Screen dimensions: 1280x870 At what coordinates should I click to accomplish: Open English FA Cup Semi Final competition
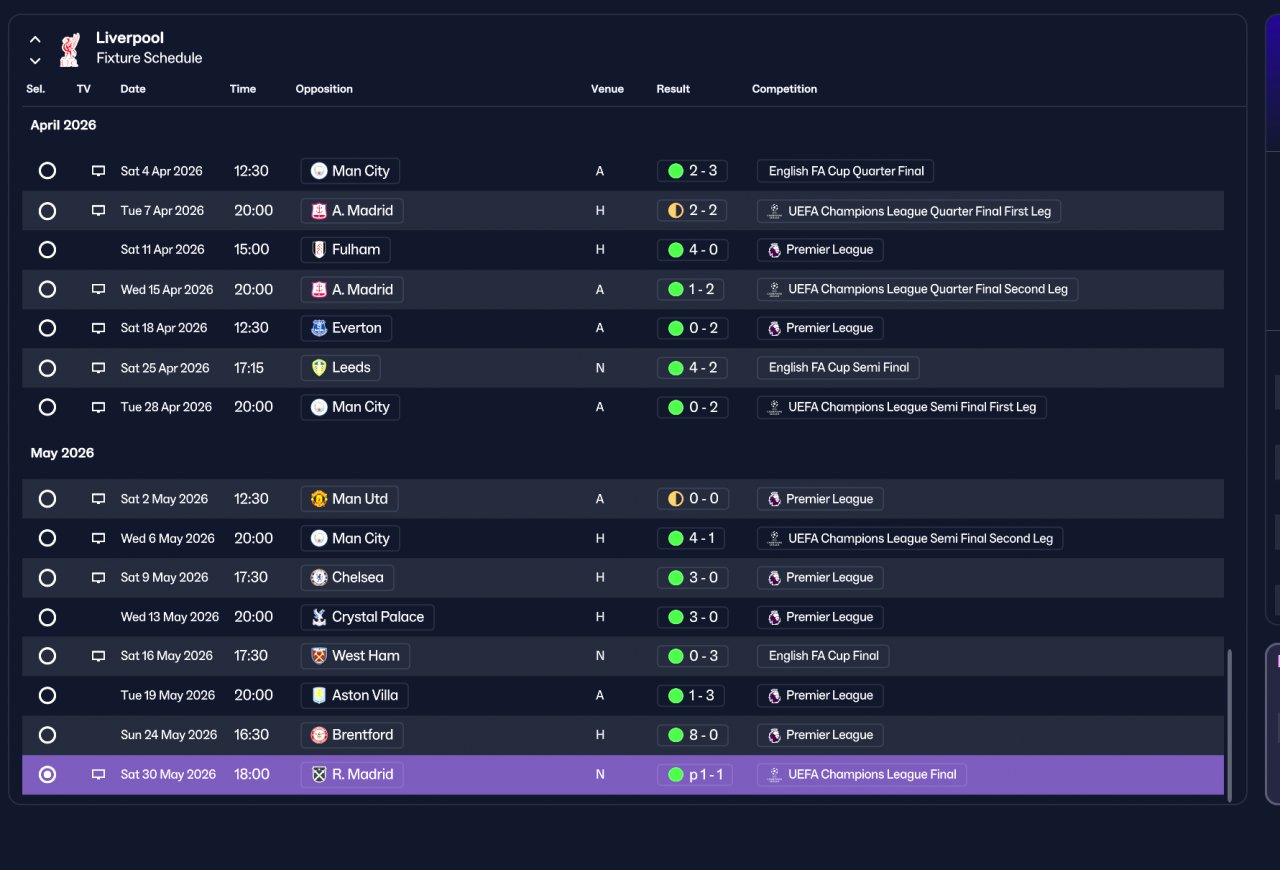pos(838,368)
